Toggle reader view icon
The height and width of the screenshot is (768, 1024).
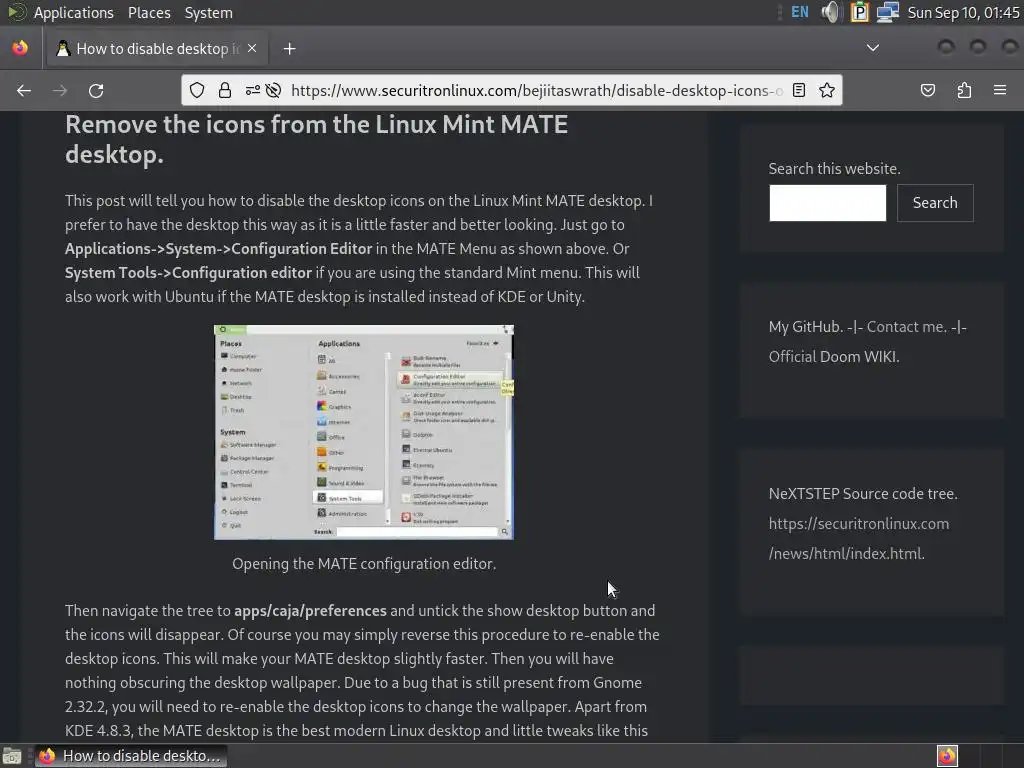[799, 90]
